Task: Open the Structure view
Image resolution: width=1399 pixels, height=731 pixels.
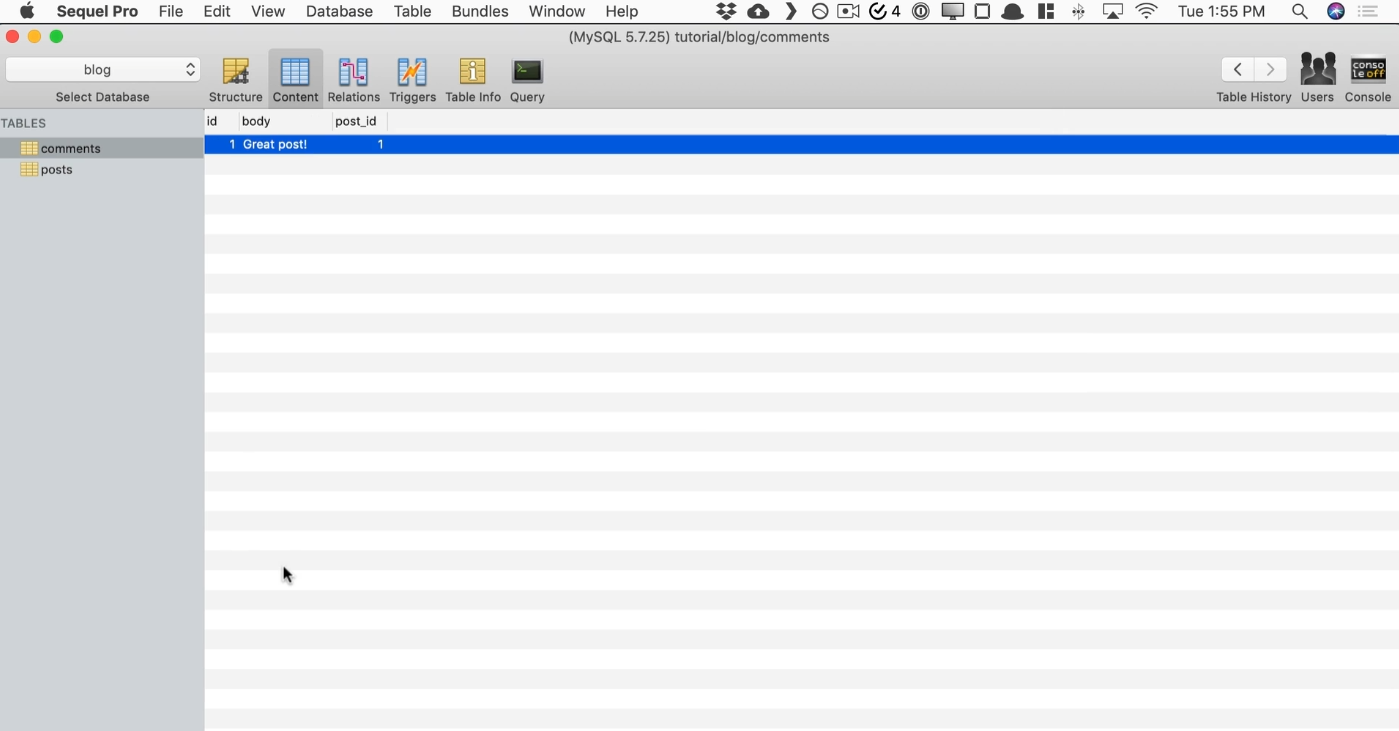Action: pos(236,79)
